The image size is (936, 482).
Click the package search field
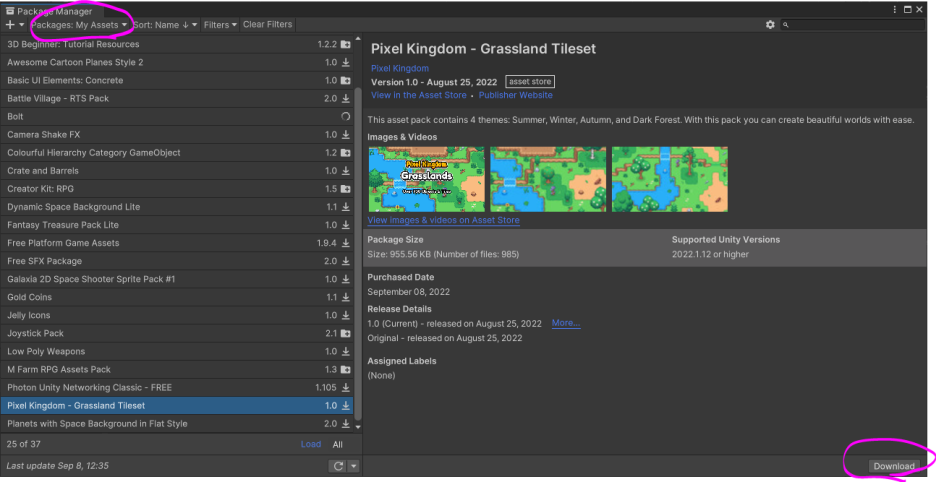pos(854,24)
